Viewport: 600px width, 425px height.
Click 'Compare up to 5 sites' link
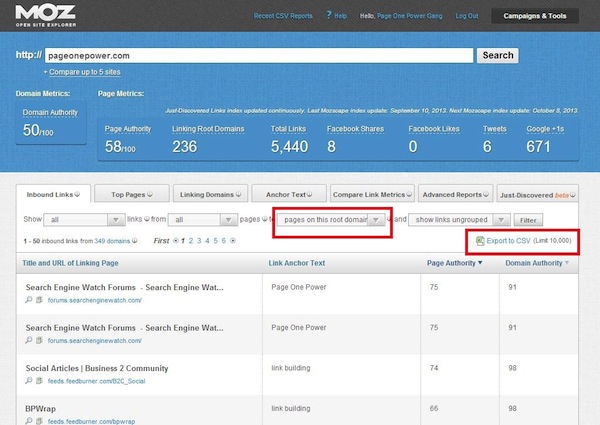pos(85,72)
